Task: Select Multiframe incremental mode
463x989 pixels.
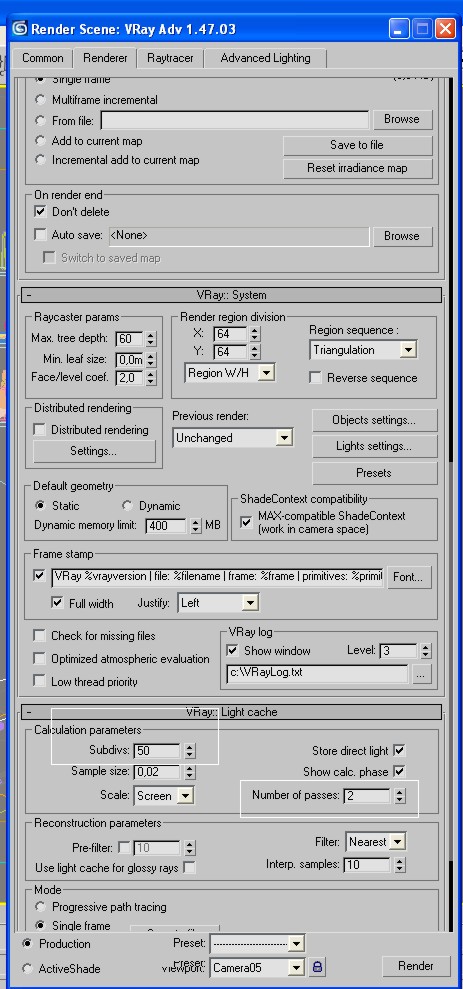Action: click(x=40, y=100)
